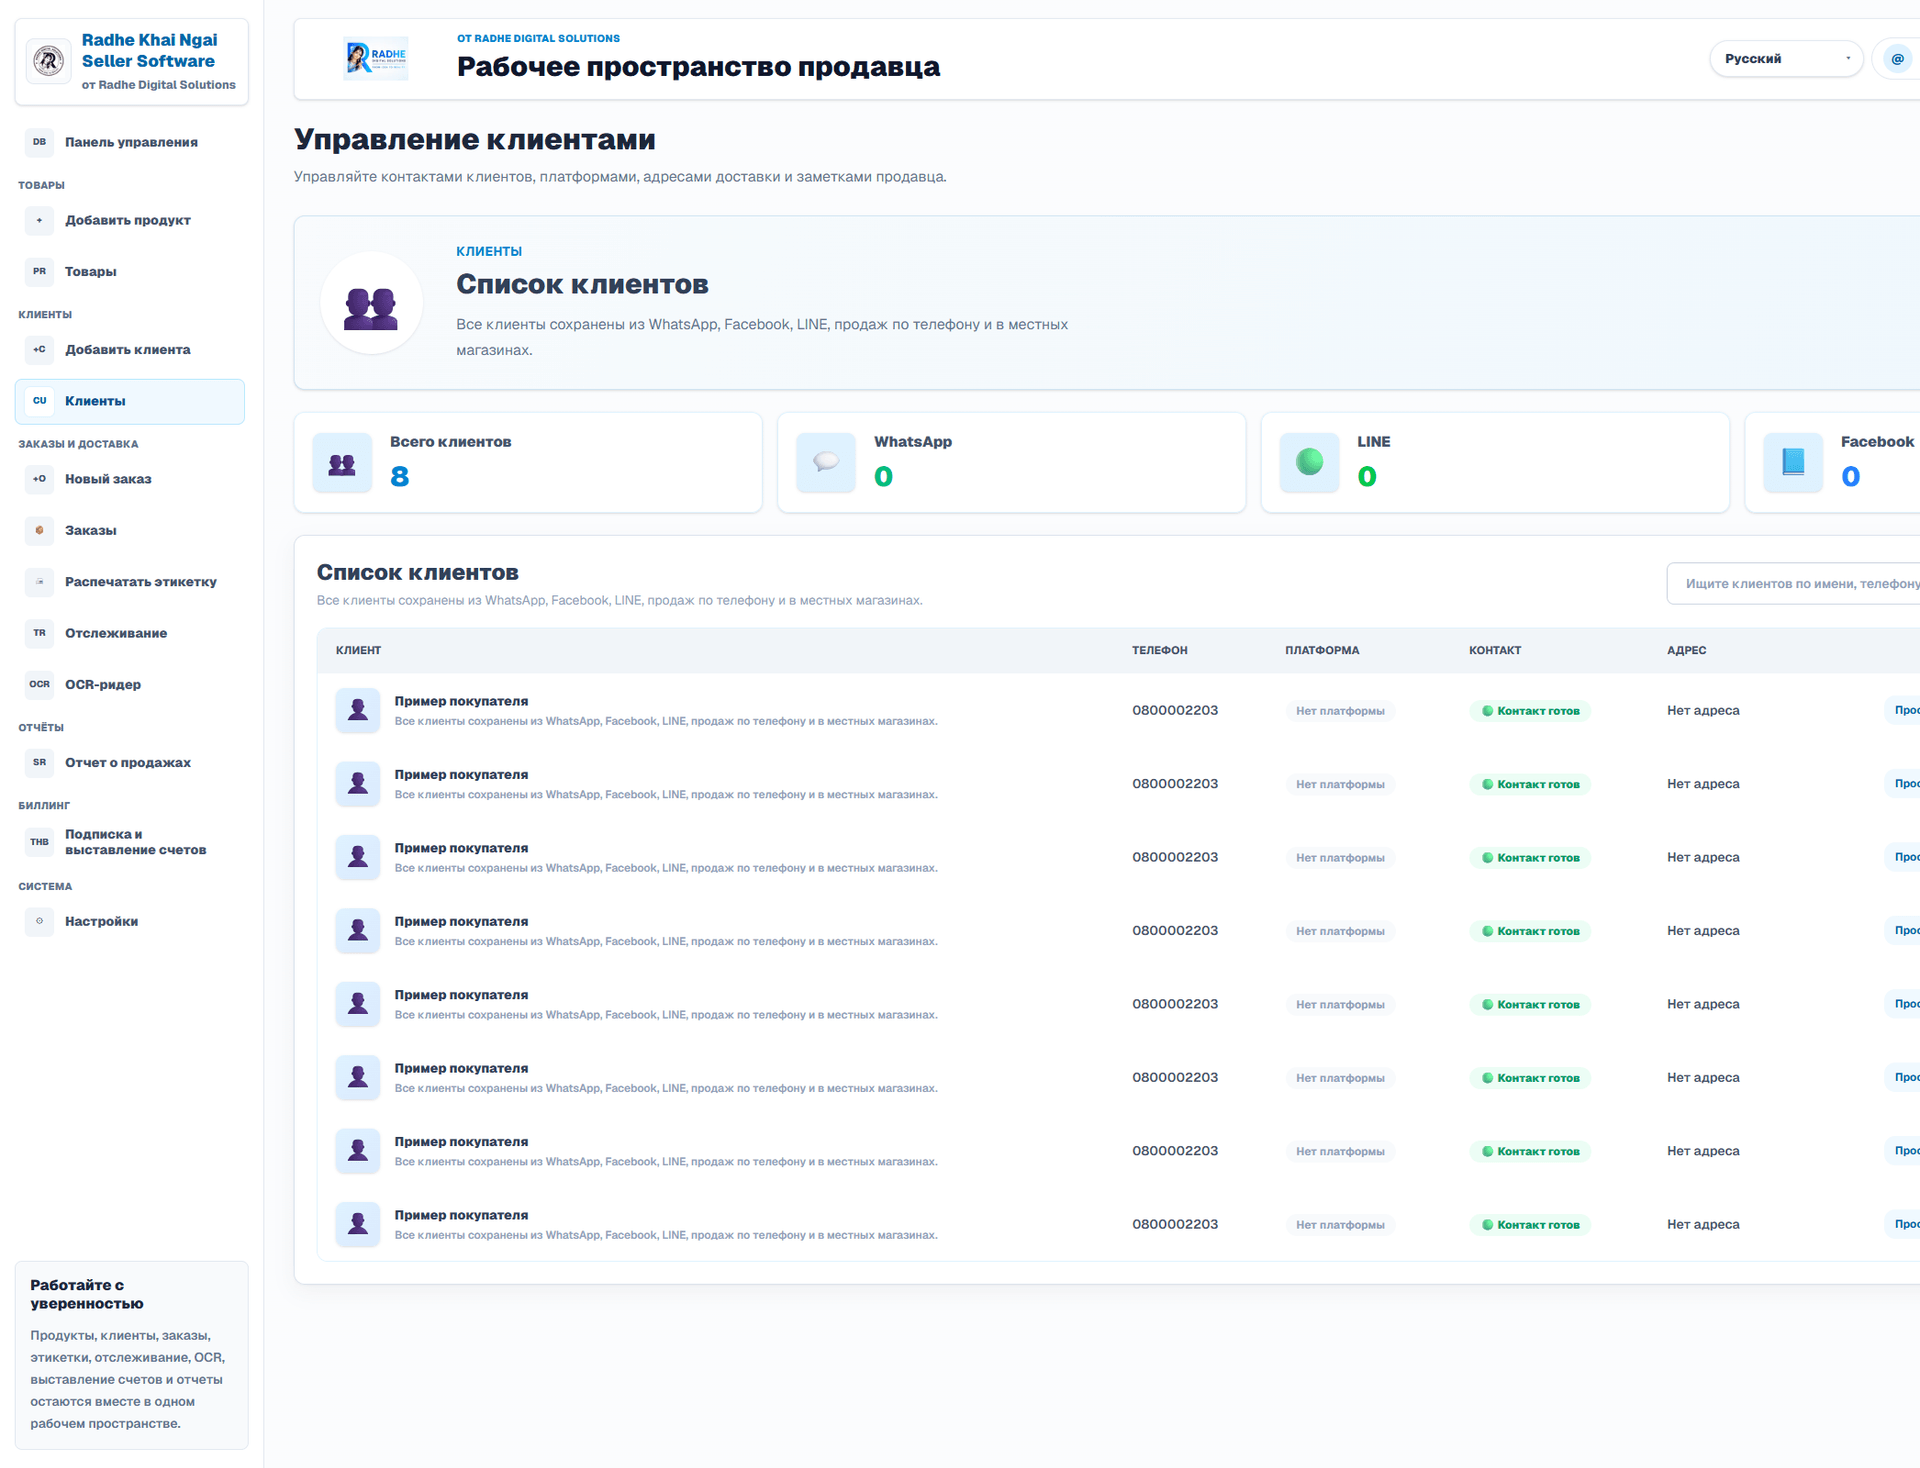The image size is (1920, 1468).
Task: Open Отчет о продажах report page
Action: click(130, 762)
